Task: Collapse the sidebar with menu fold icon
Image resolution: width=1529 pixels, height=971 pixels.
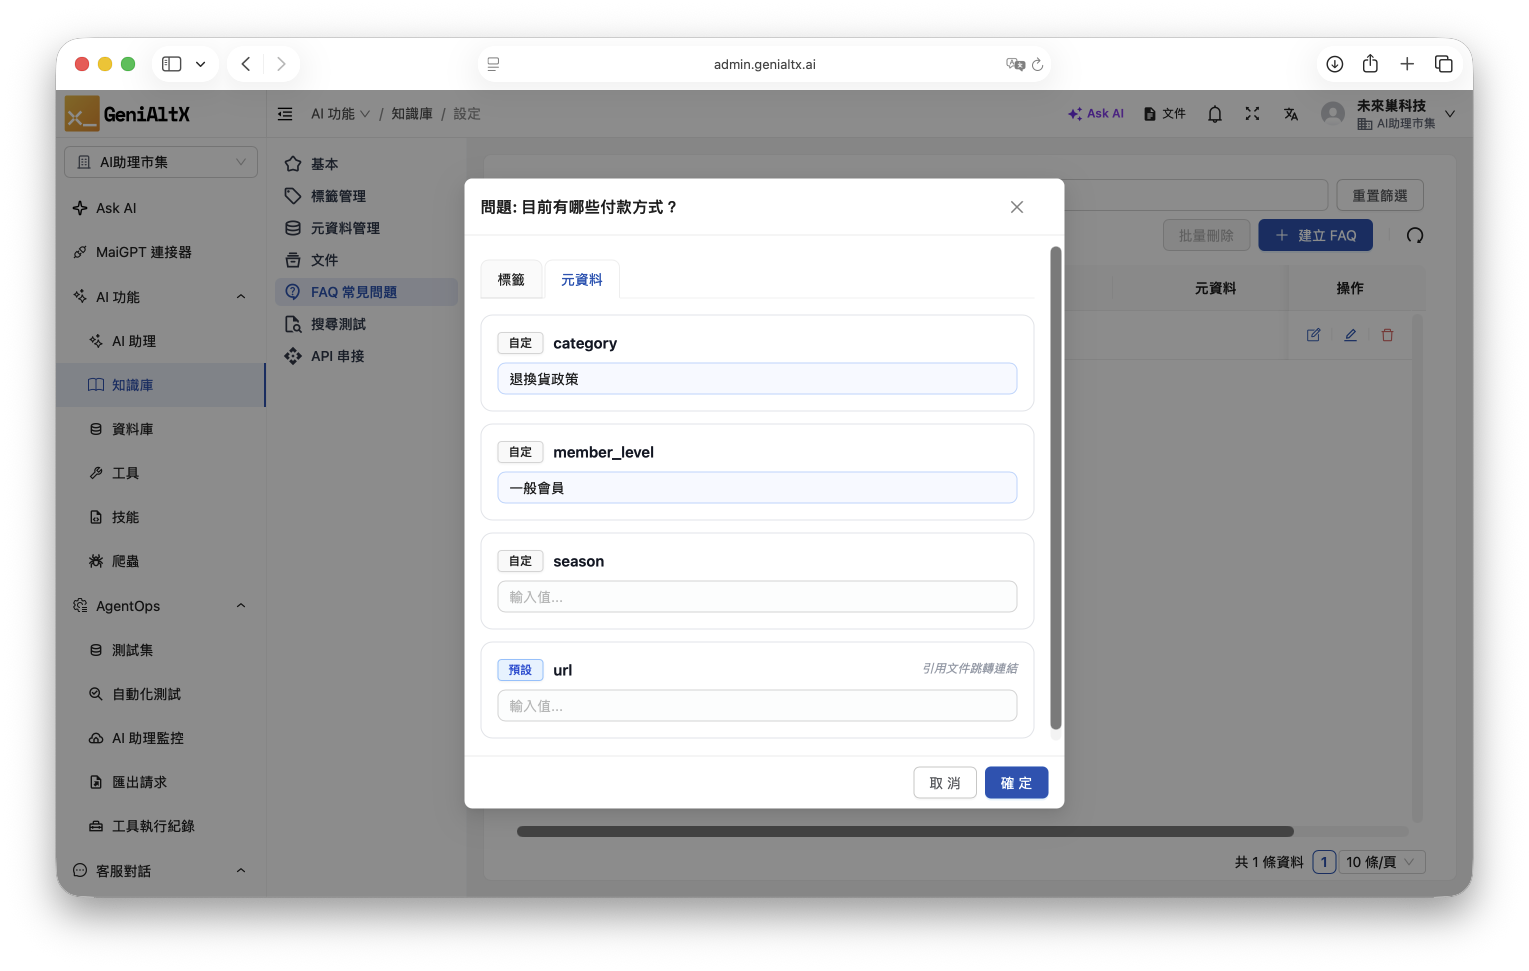Action: click(x=285, y=114)
